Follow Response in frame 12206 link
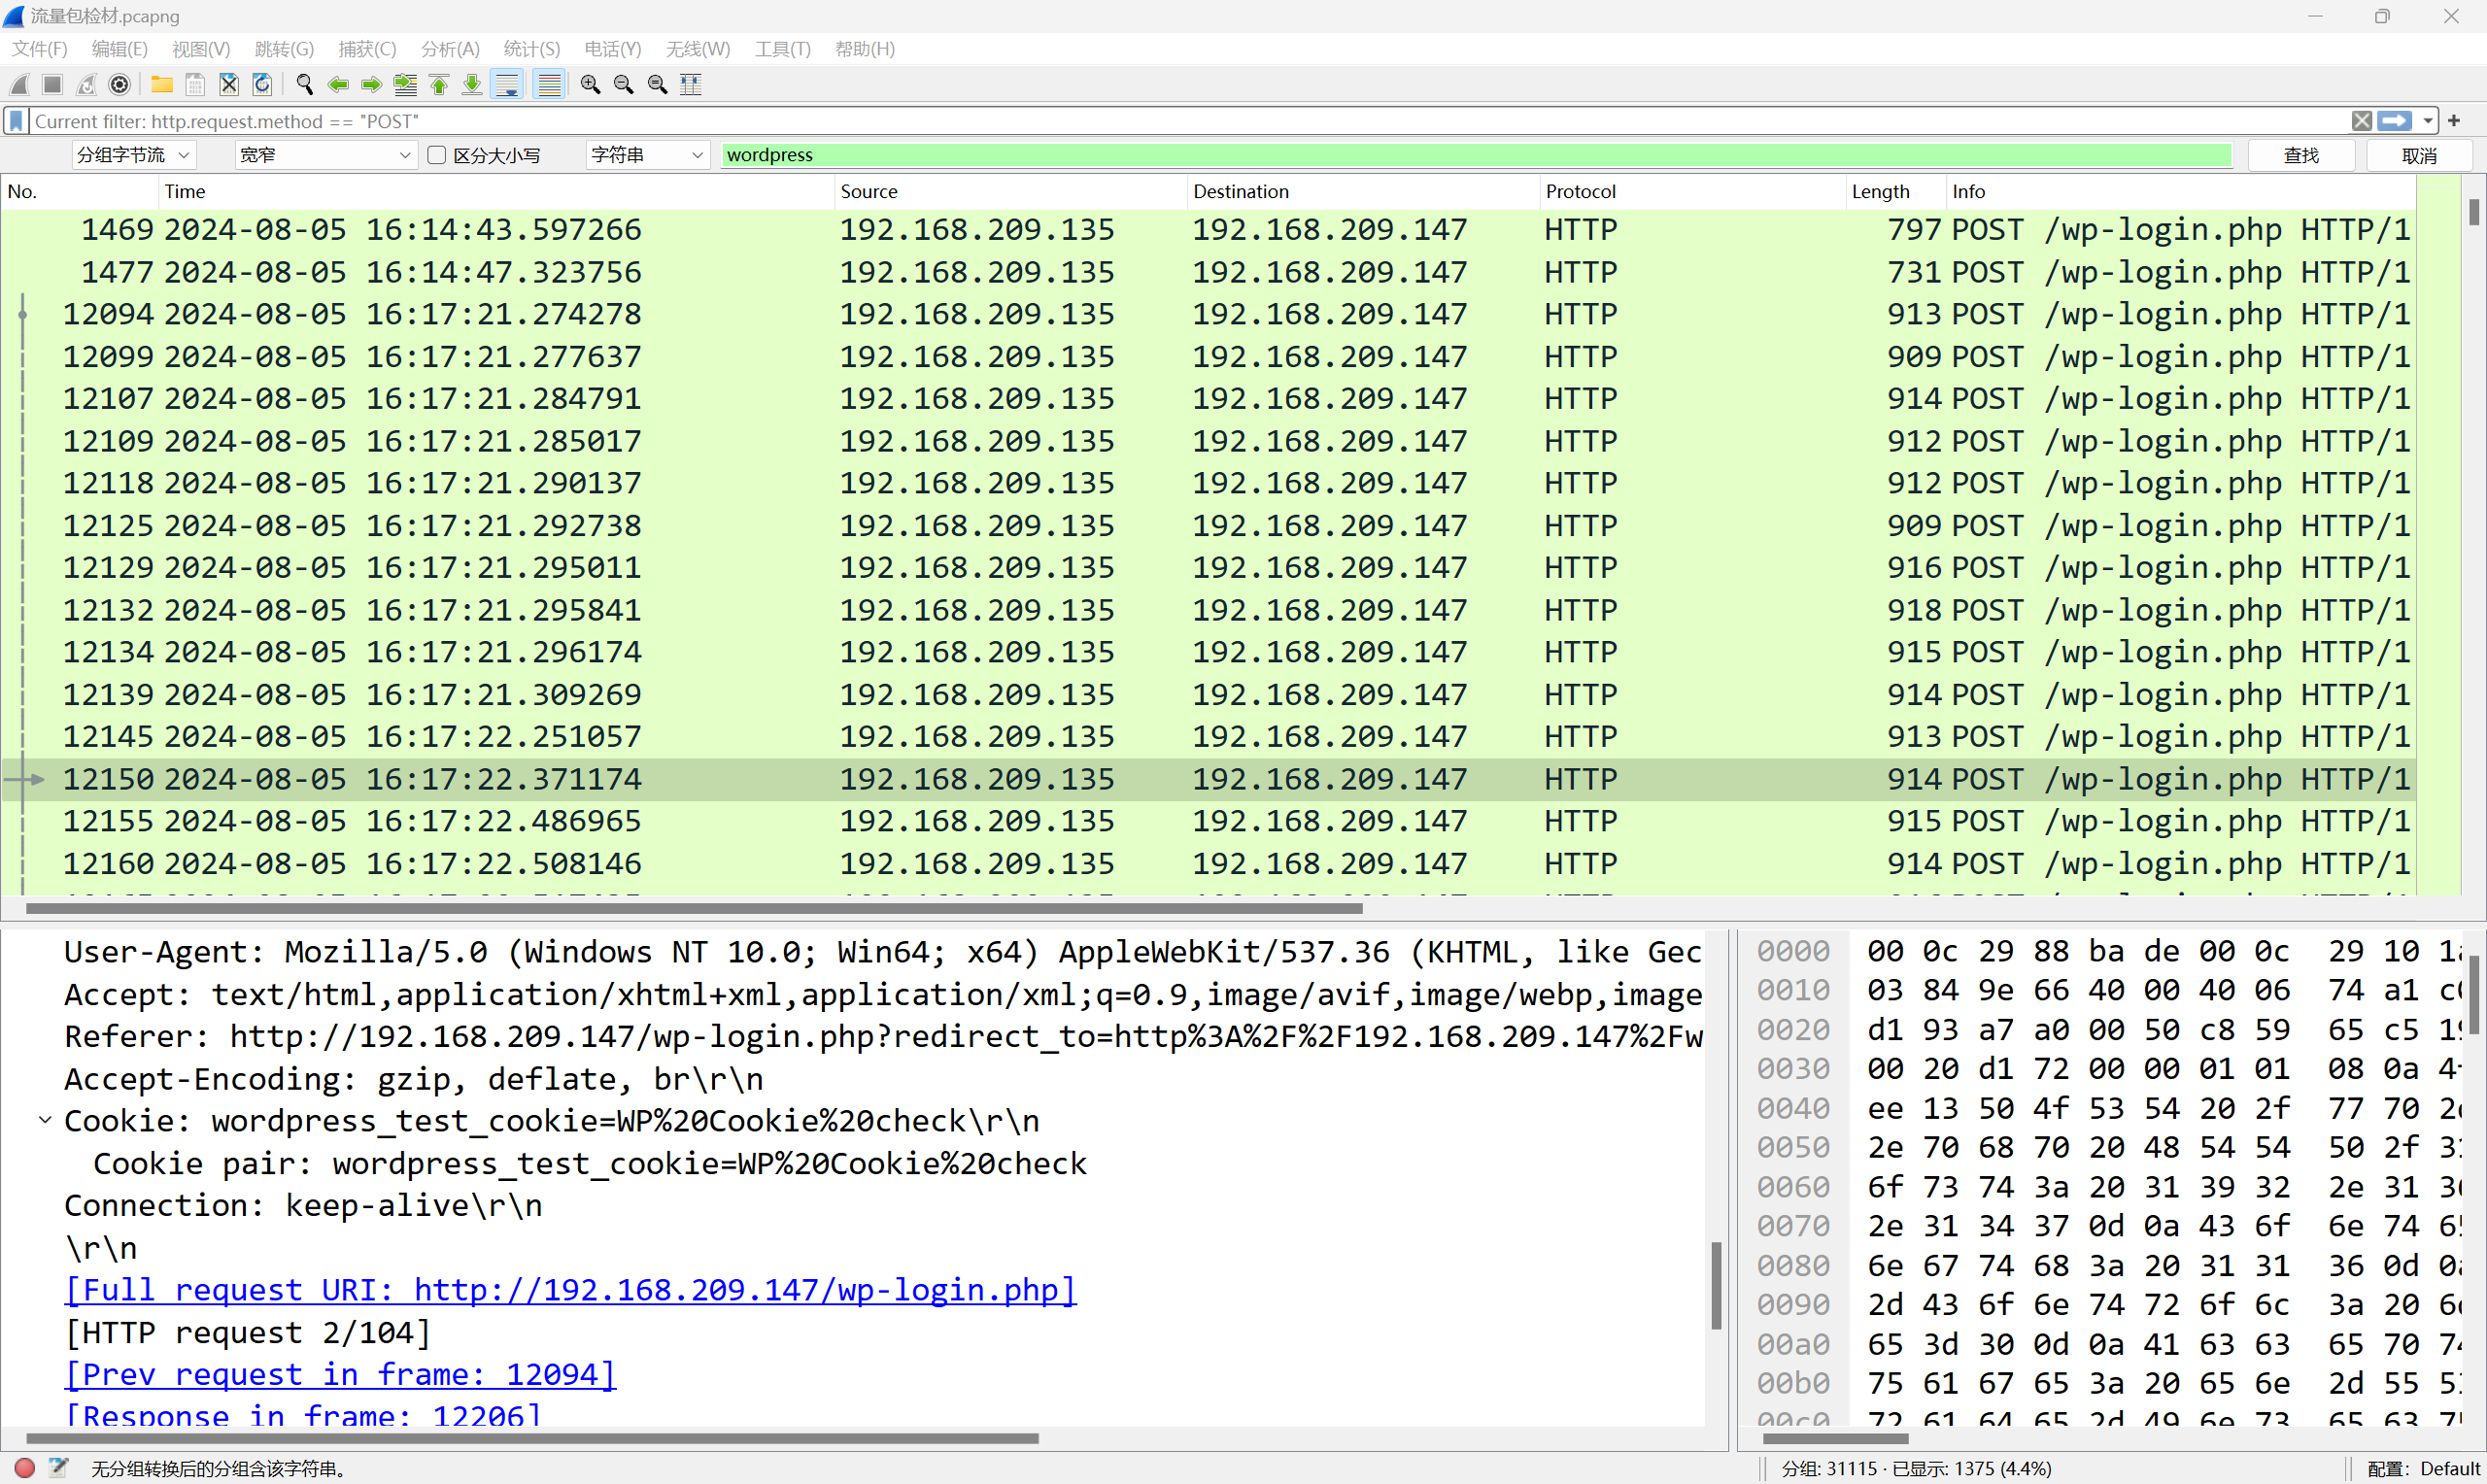This screenshot has height=1484, width=2487. [x=303, y=1414]
